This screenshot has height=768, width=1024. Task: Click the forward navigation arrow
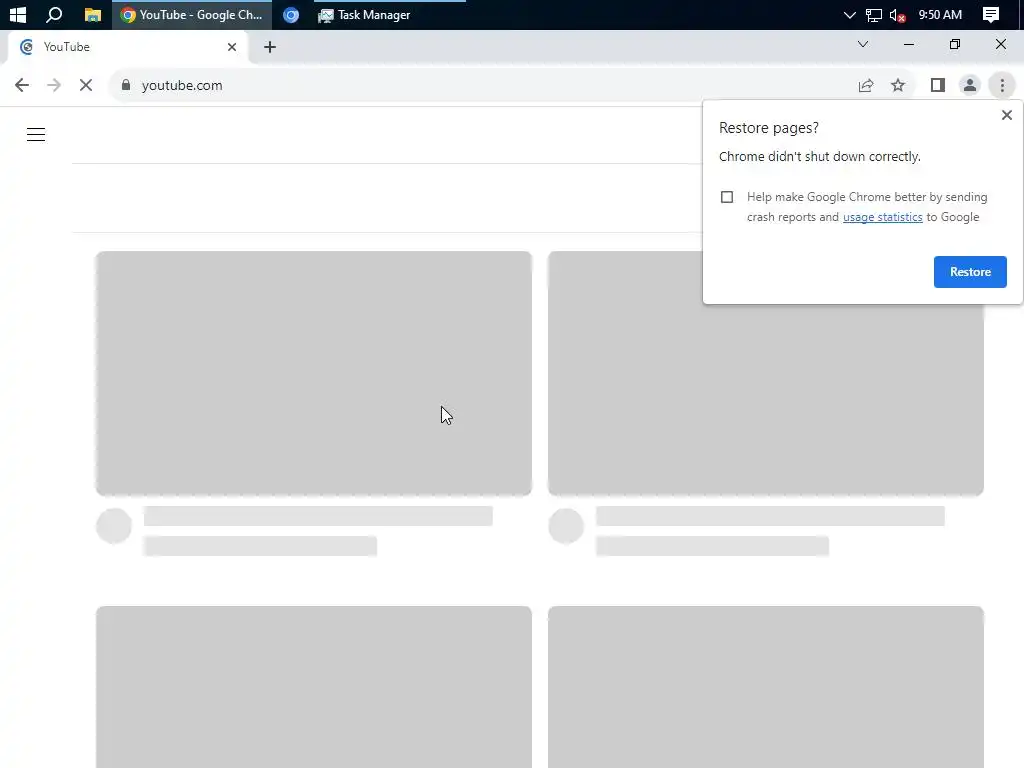click(54, 85)
